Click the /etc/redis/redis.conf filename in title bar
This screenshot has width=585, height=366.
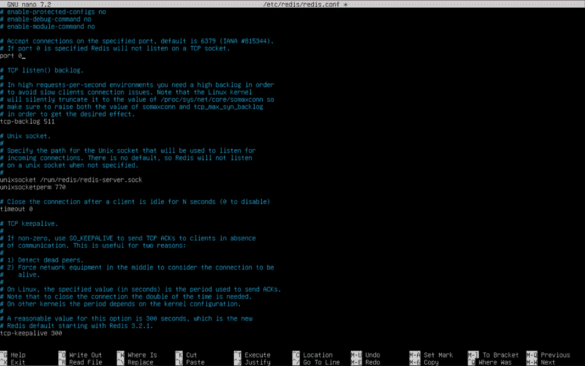click(x=301, y=4)
